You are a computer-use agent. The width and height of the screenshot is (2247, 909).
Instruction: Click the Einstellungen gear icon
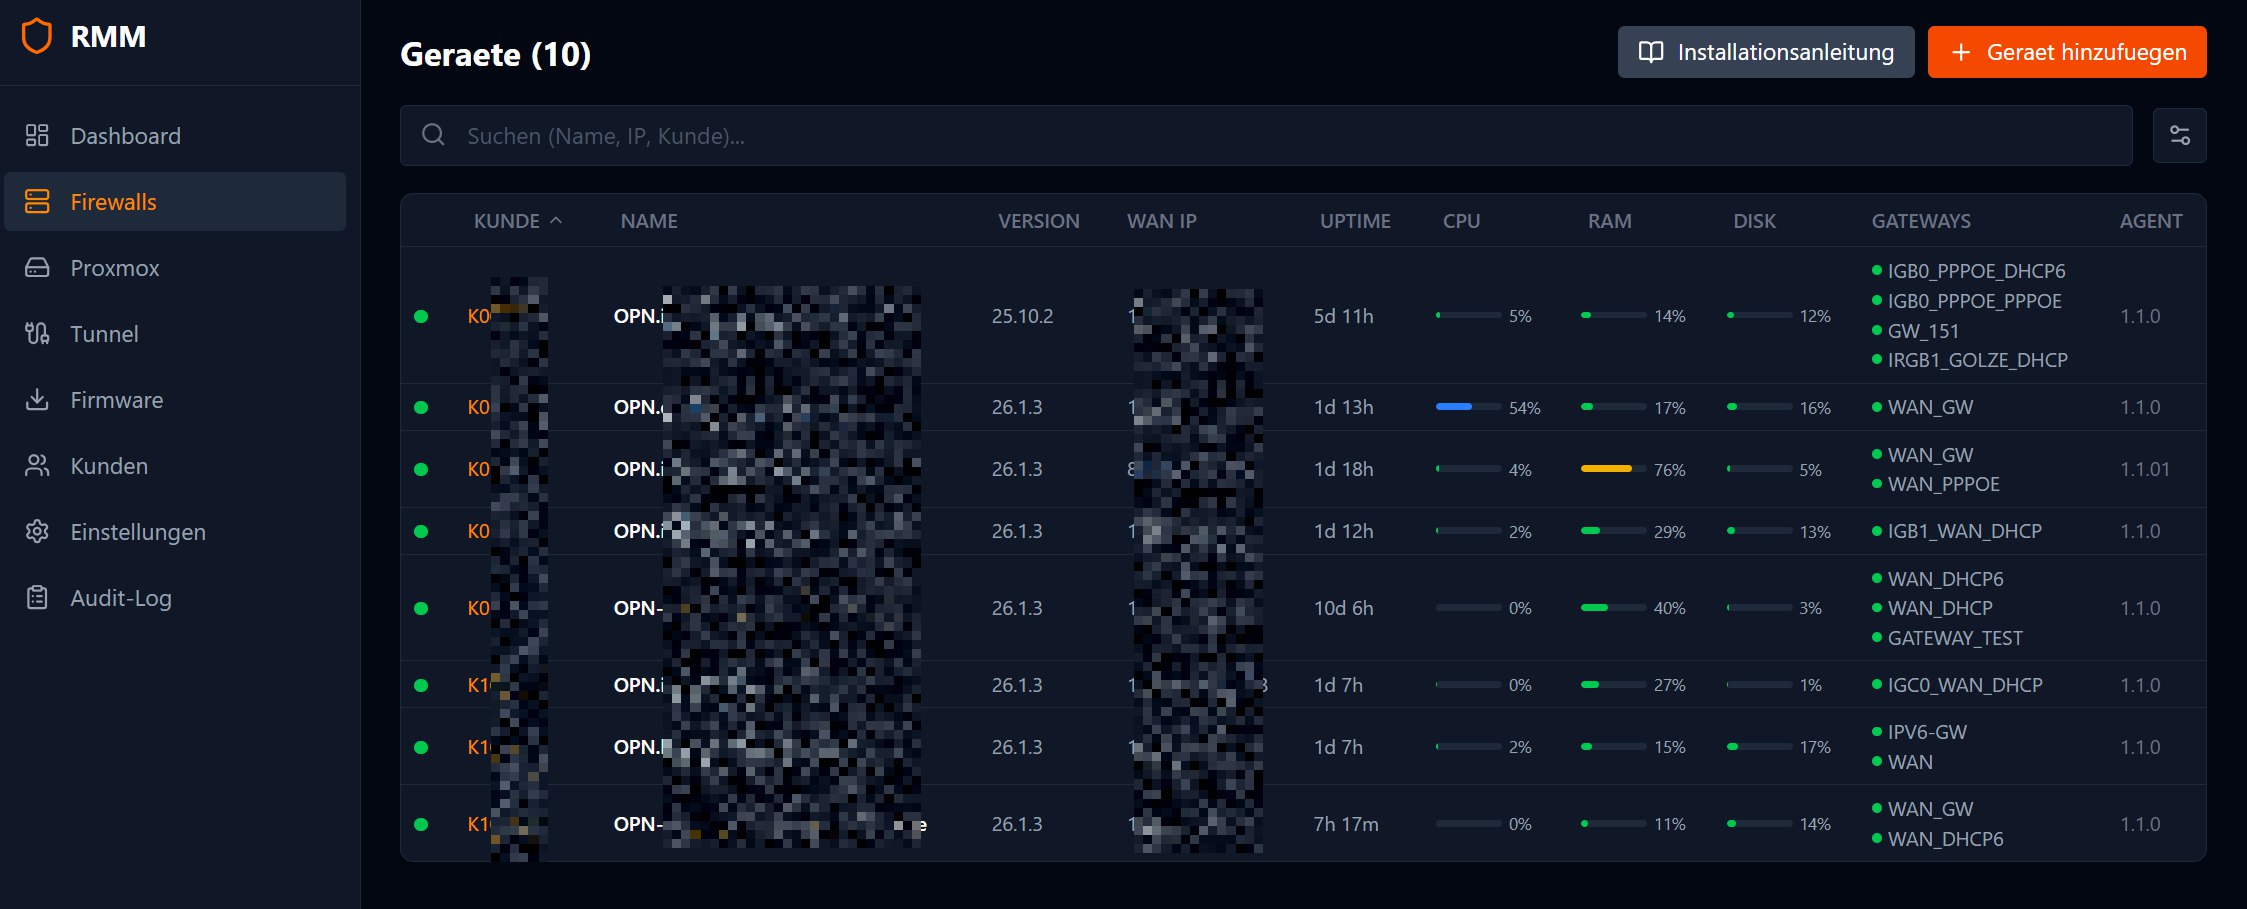coord(37,531)
